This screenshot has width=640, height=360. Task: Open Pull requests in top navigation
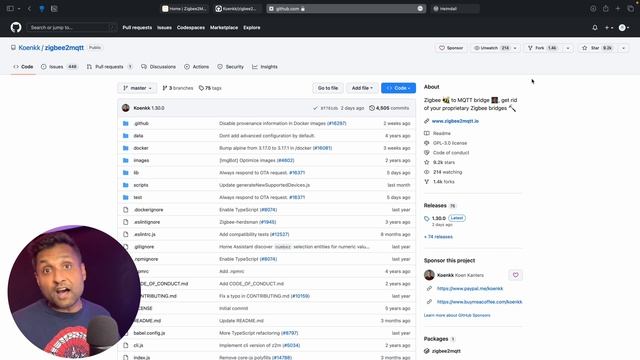[x=137, y=27]
